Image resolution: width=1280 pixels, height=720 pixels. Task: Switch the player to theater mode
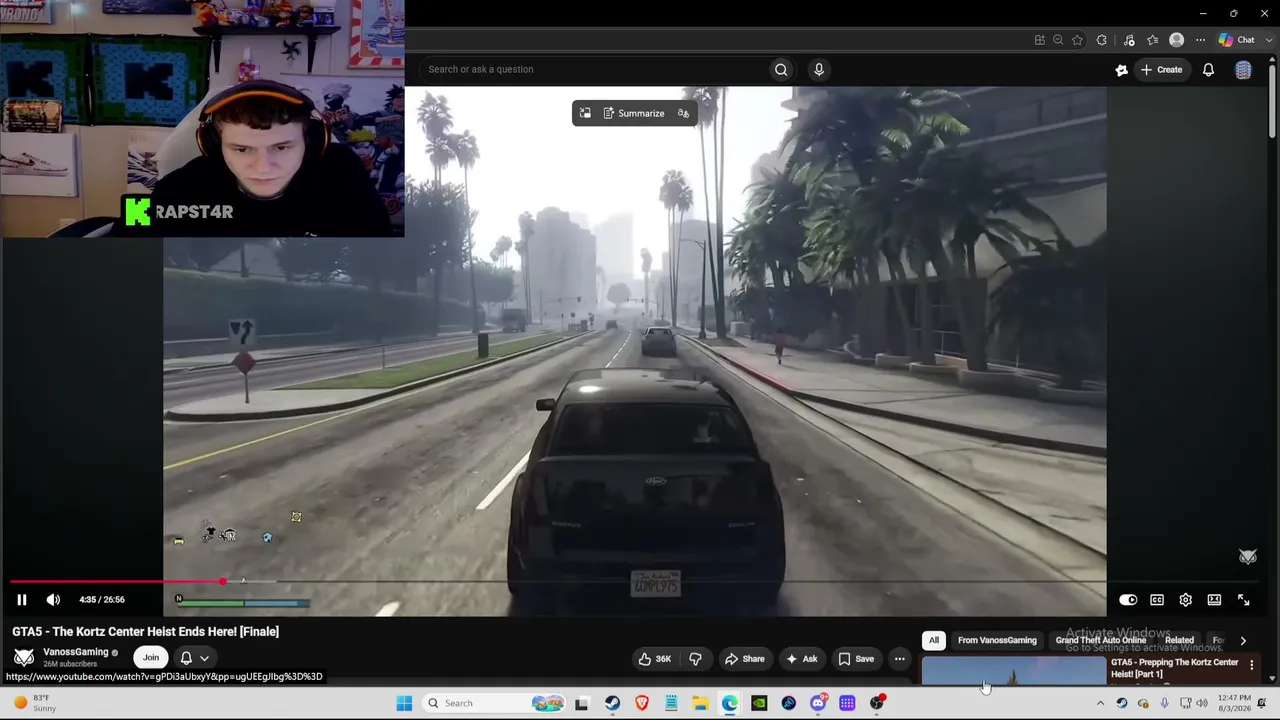coord(1214,600)
